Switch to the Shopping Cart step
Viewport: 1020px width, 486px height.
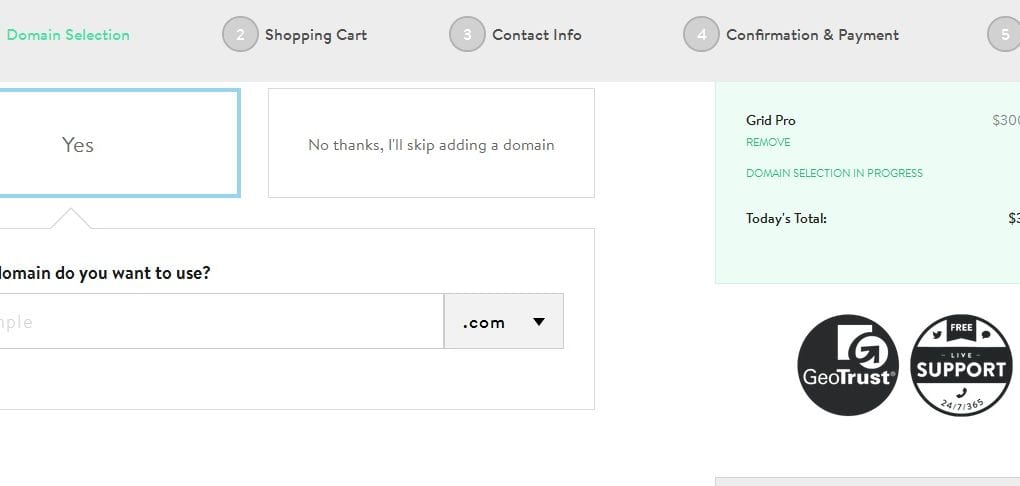[x=315, y=35]
